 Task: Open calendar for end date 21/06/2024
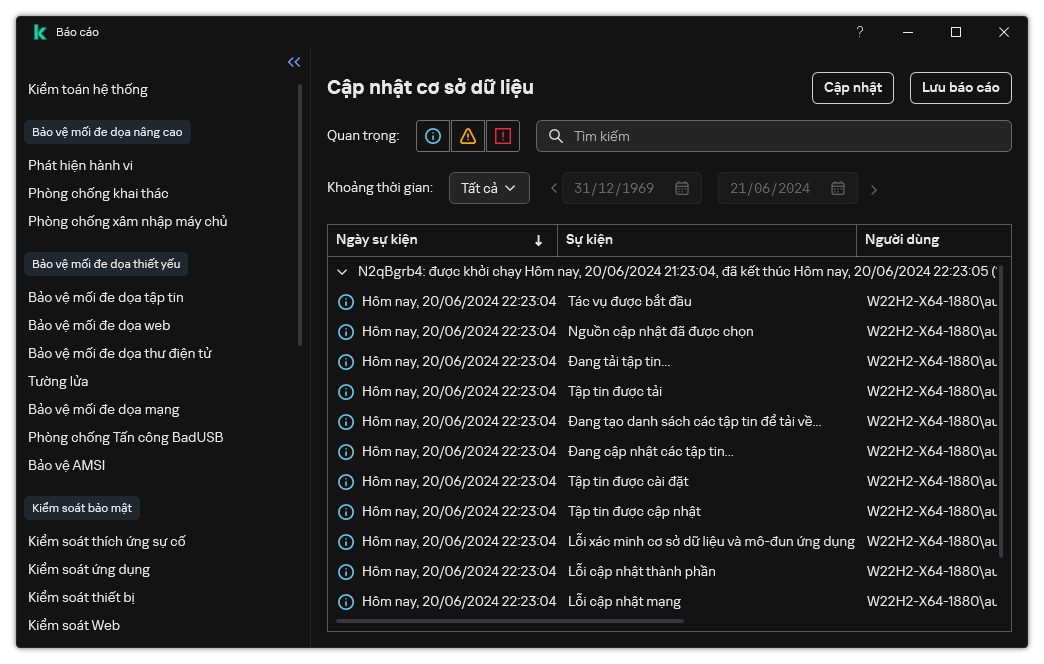tap(838, 189)
